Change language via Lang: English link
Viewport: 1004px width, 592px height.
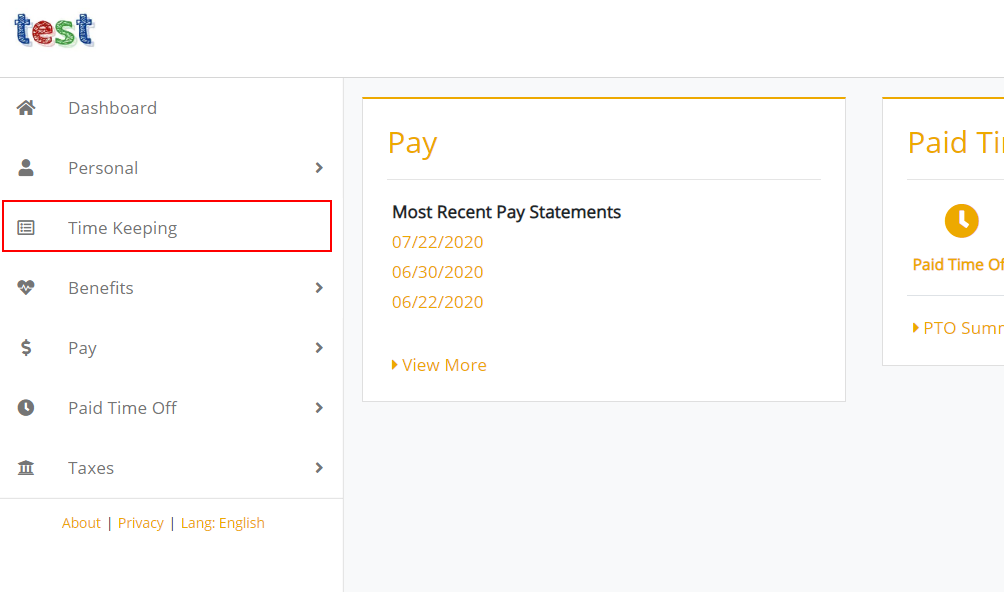(222, 523)
